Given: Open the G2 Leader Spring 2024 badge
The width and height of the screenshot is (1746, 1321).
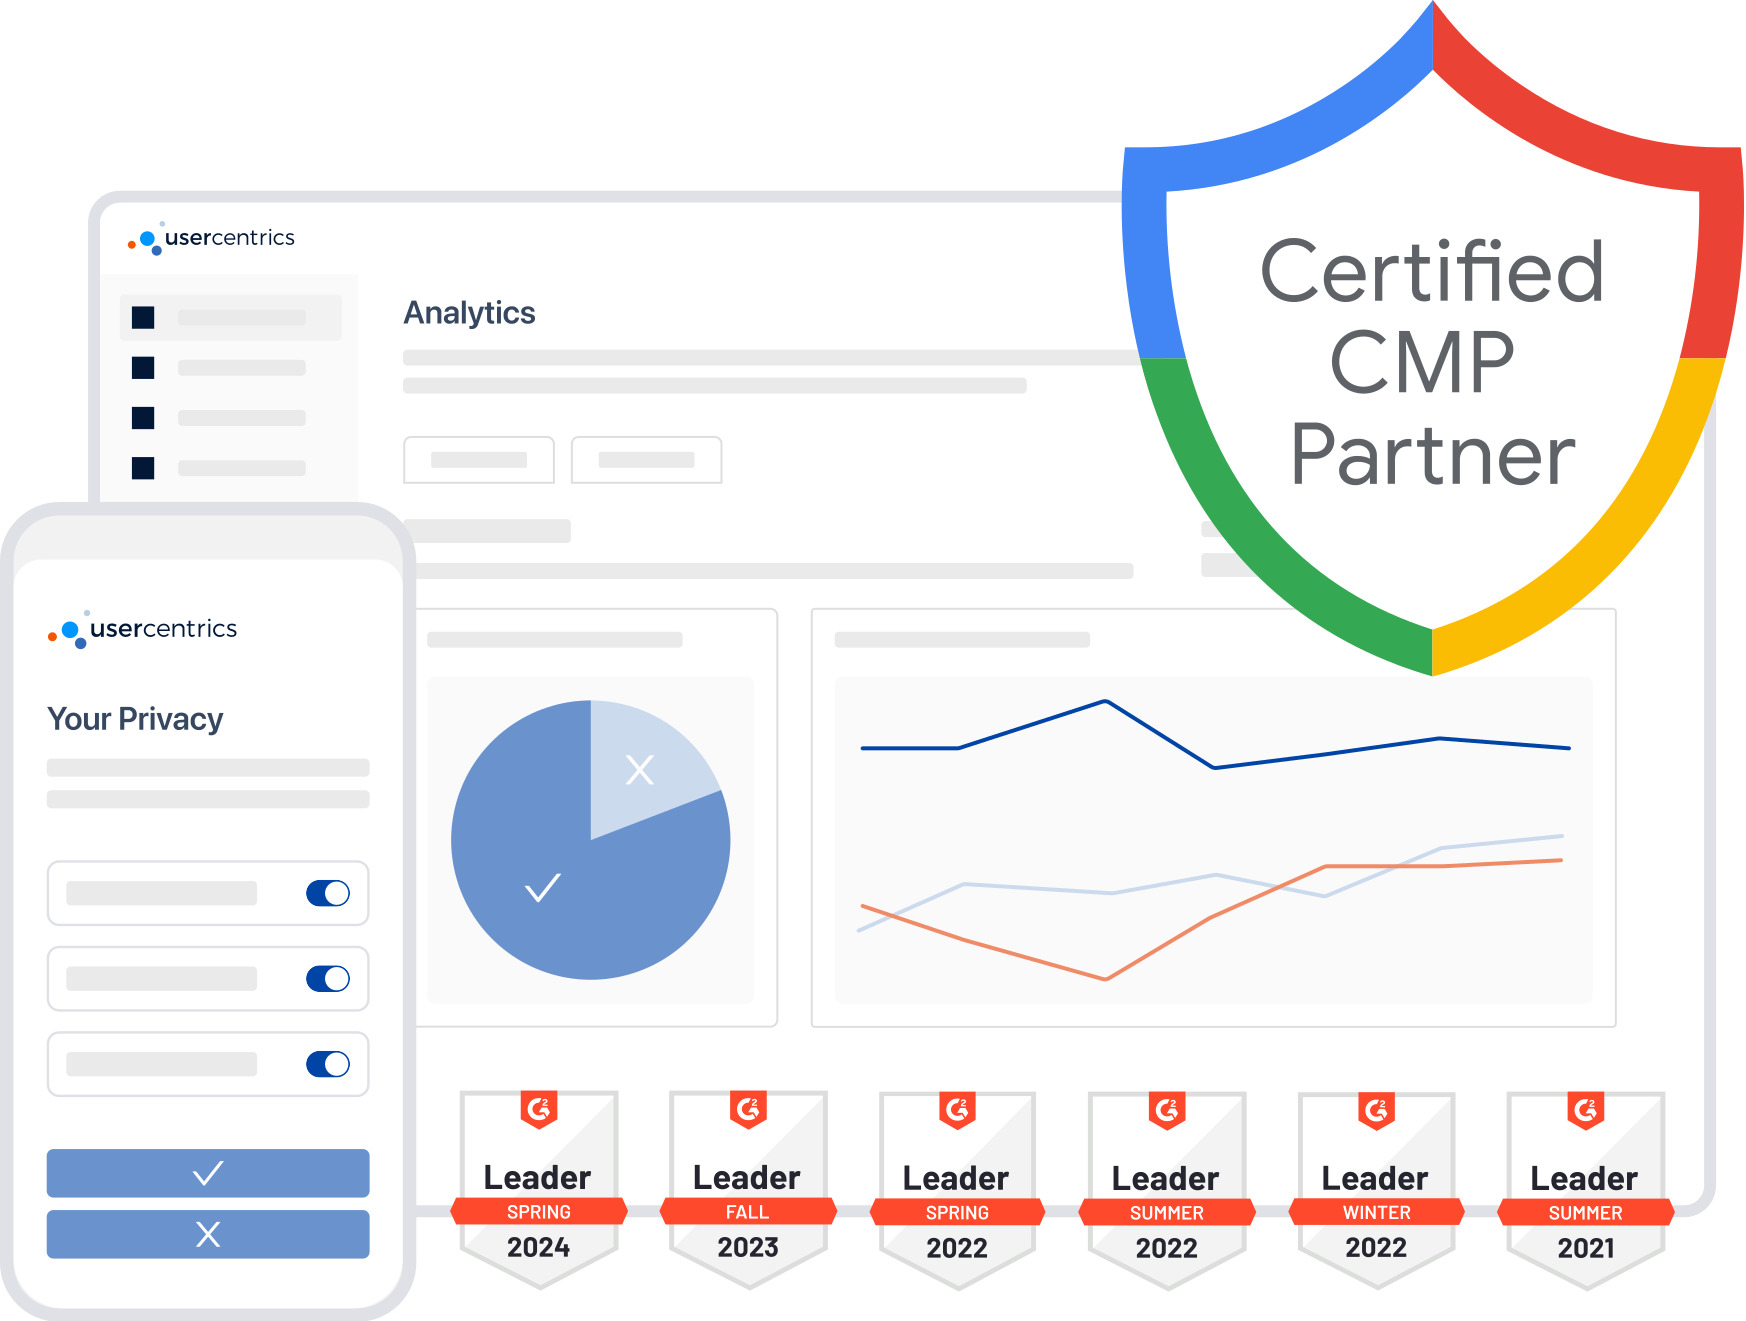Looking at the screenshot, I should point(539,1189).
